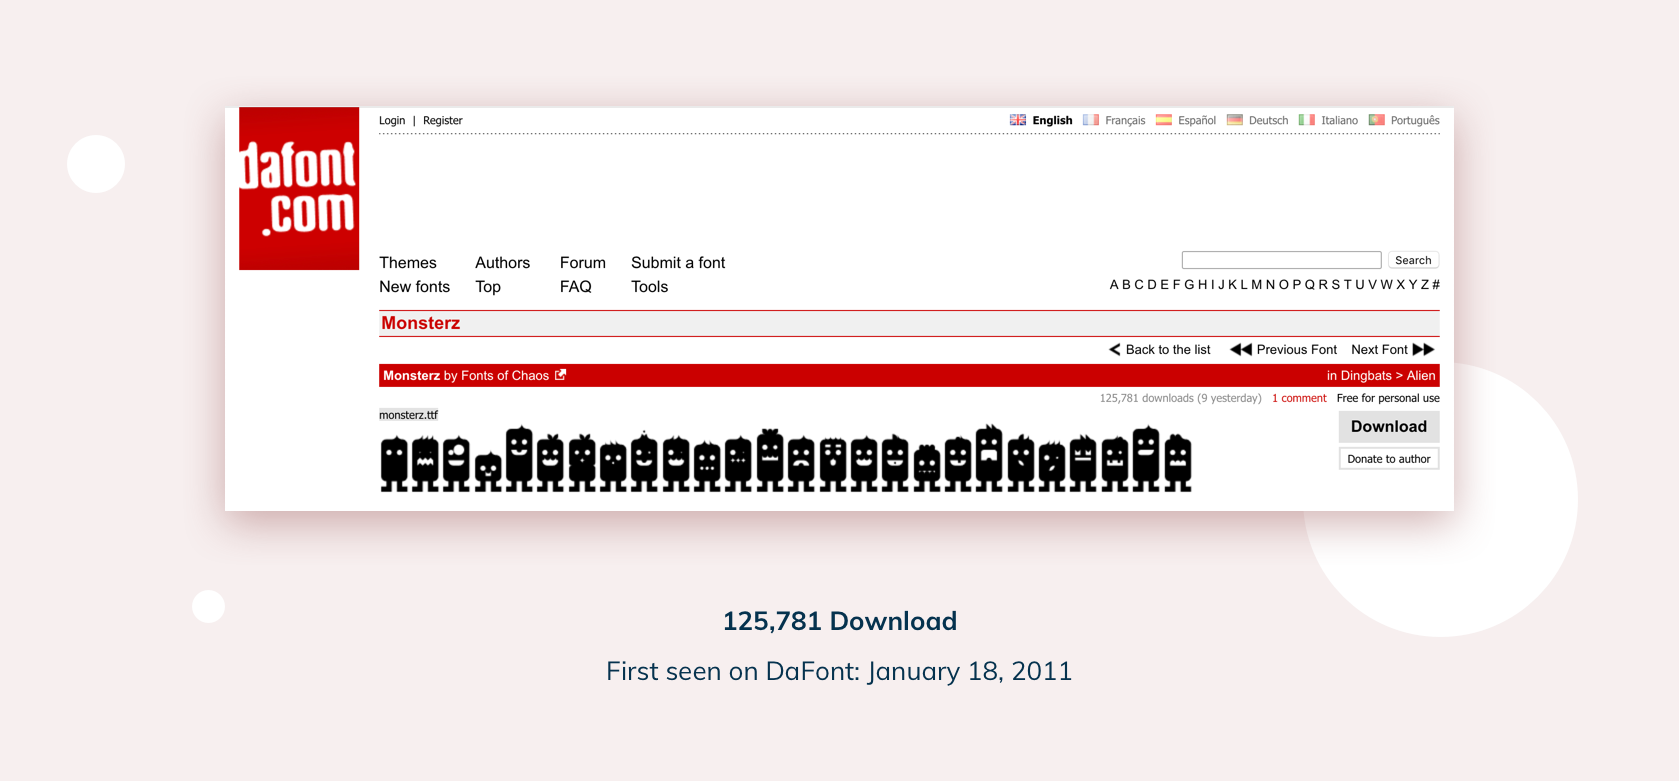This screenshot has height=781, width=1679.
Task: Click the Previous Font double-arrow icon
Action: (1241, 349)
